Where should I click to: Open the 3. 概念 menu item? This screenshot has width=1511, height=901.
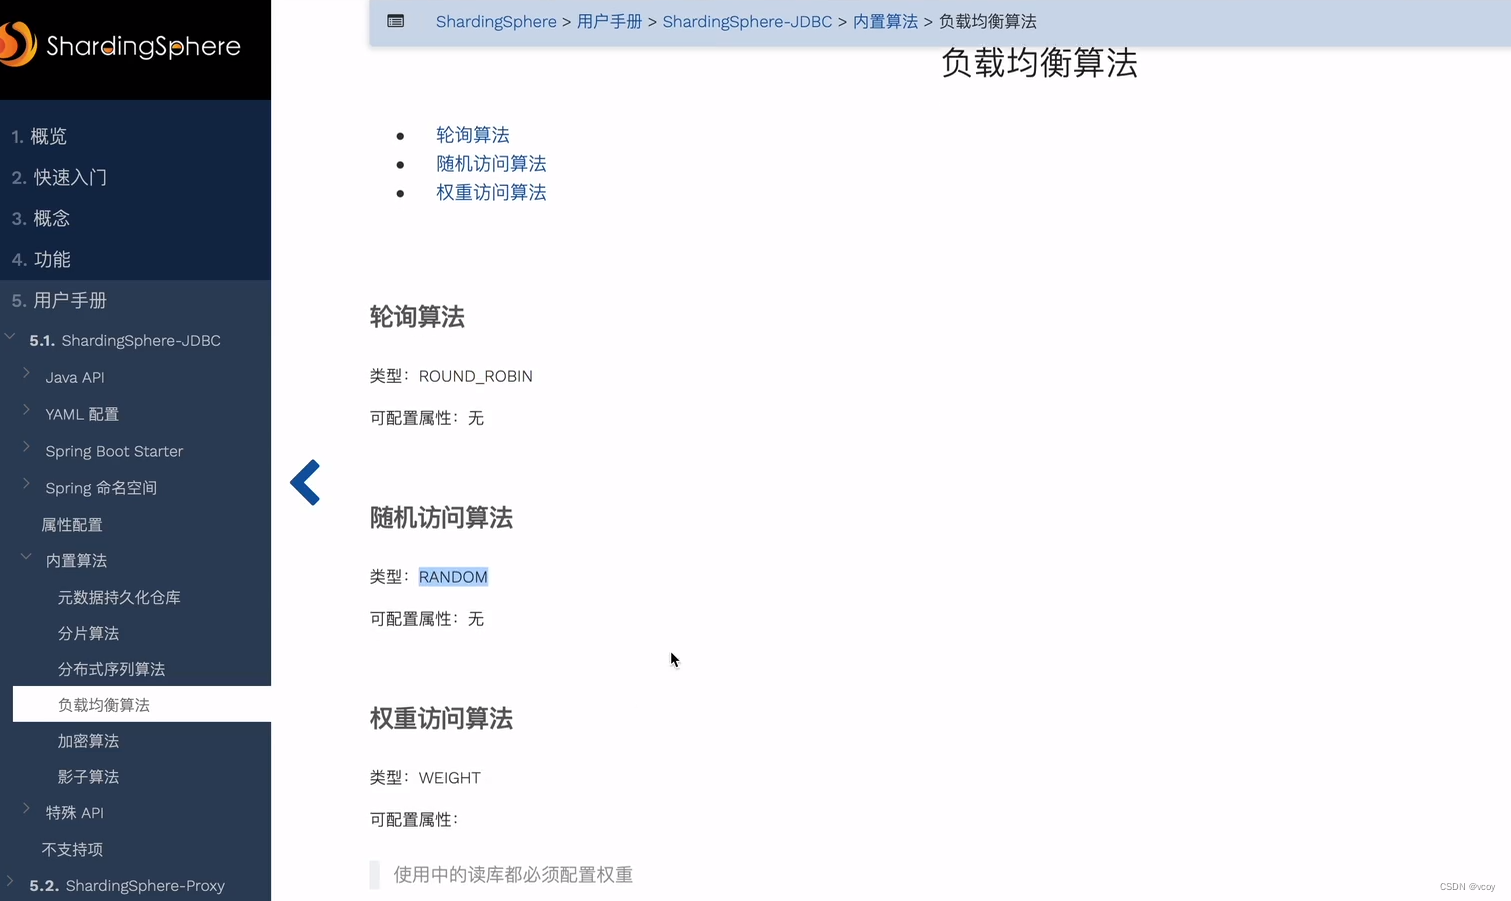(41, 218)
